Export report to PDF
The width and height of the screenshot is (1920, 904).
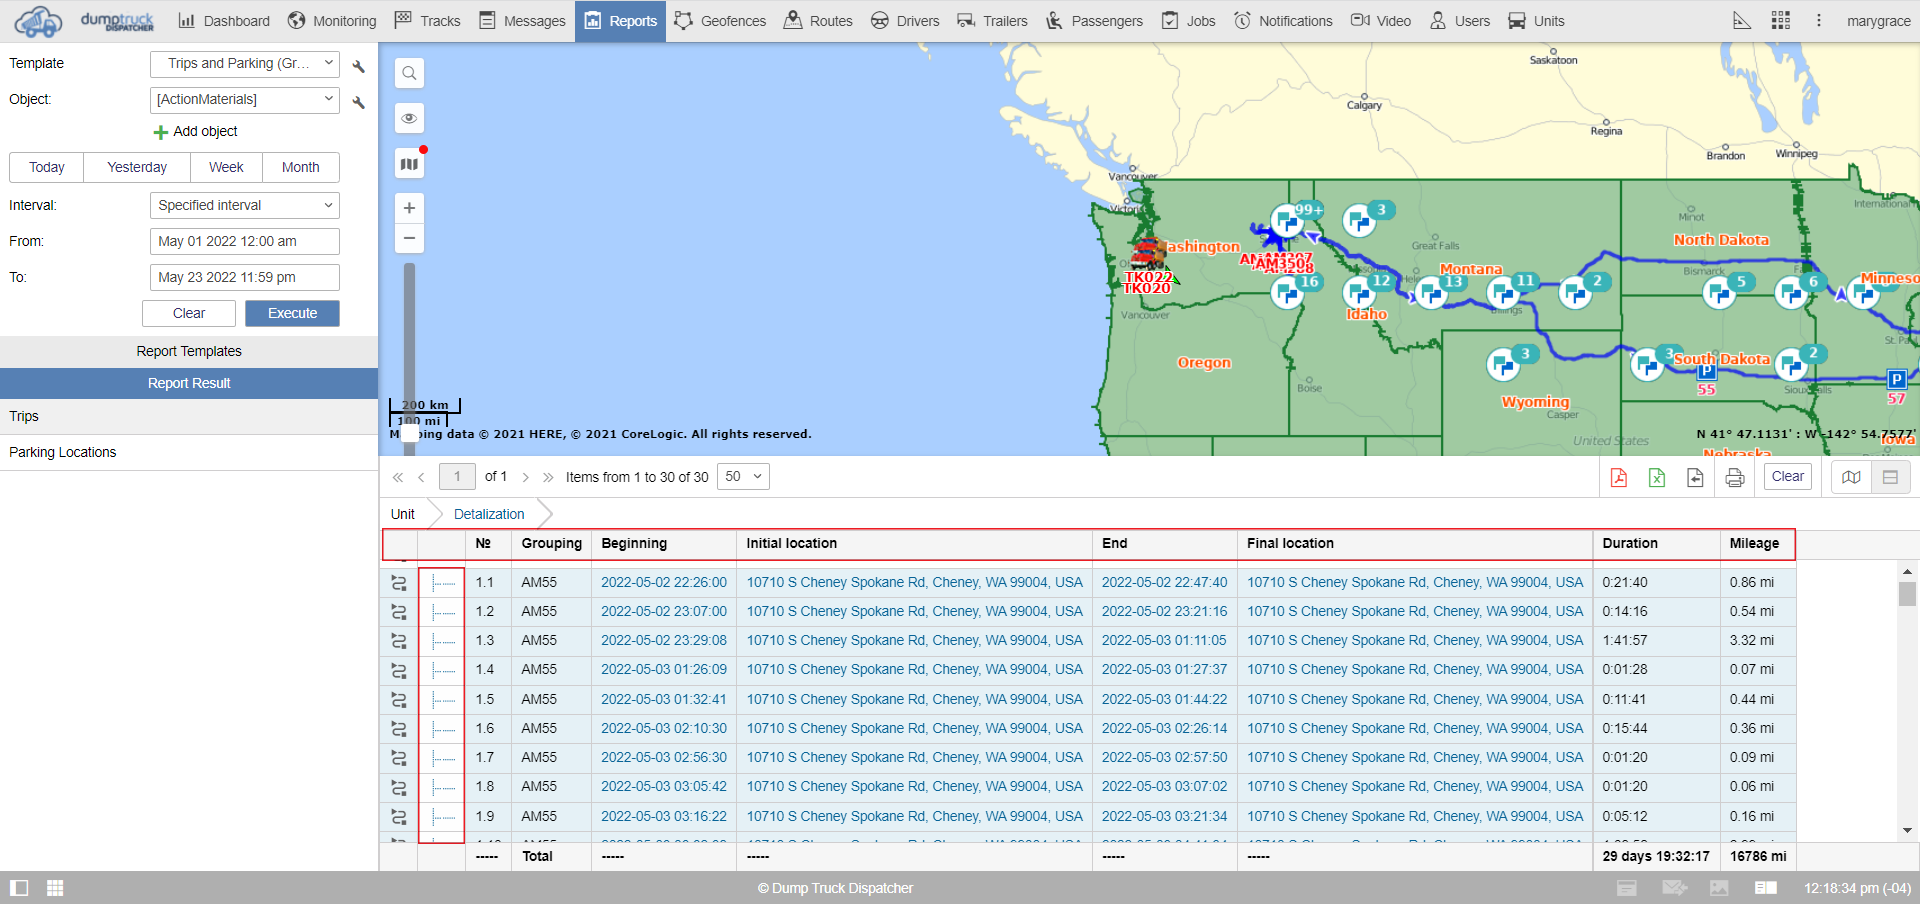pyautogui.click(x=1618, y=478)
